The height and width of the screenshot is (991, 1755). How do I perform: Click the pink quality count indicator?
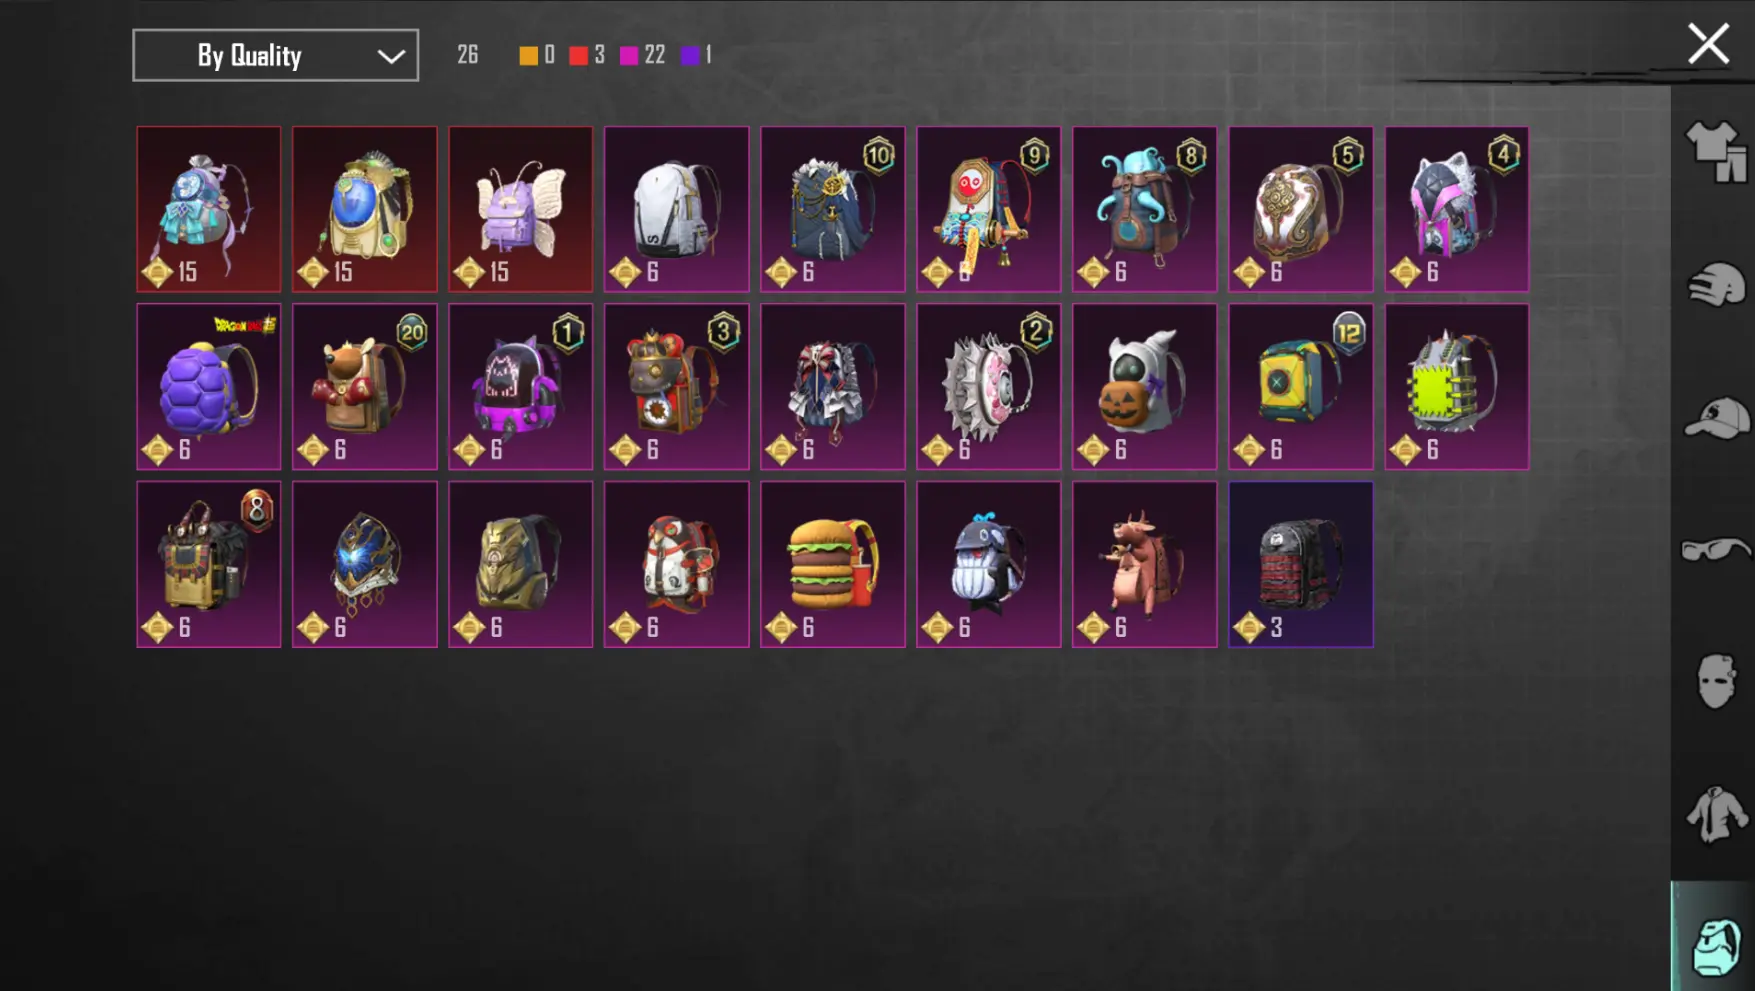point(642,55)
